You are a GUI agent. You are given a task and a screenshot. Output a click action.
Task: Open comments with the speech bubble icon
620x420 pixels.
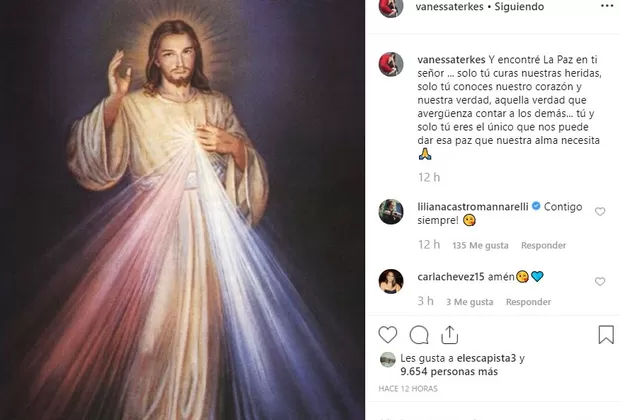(x=420, y=335)
